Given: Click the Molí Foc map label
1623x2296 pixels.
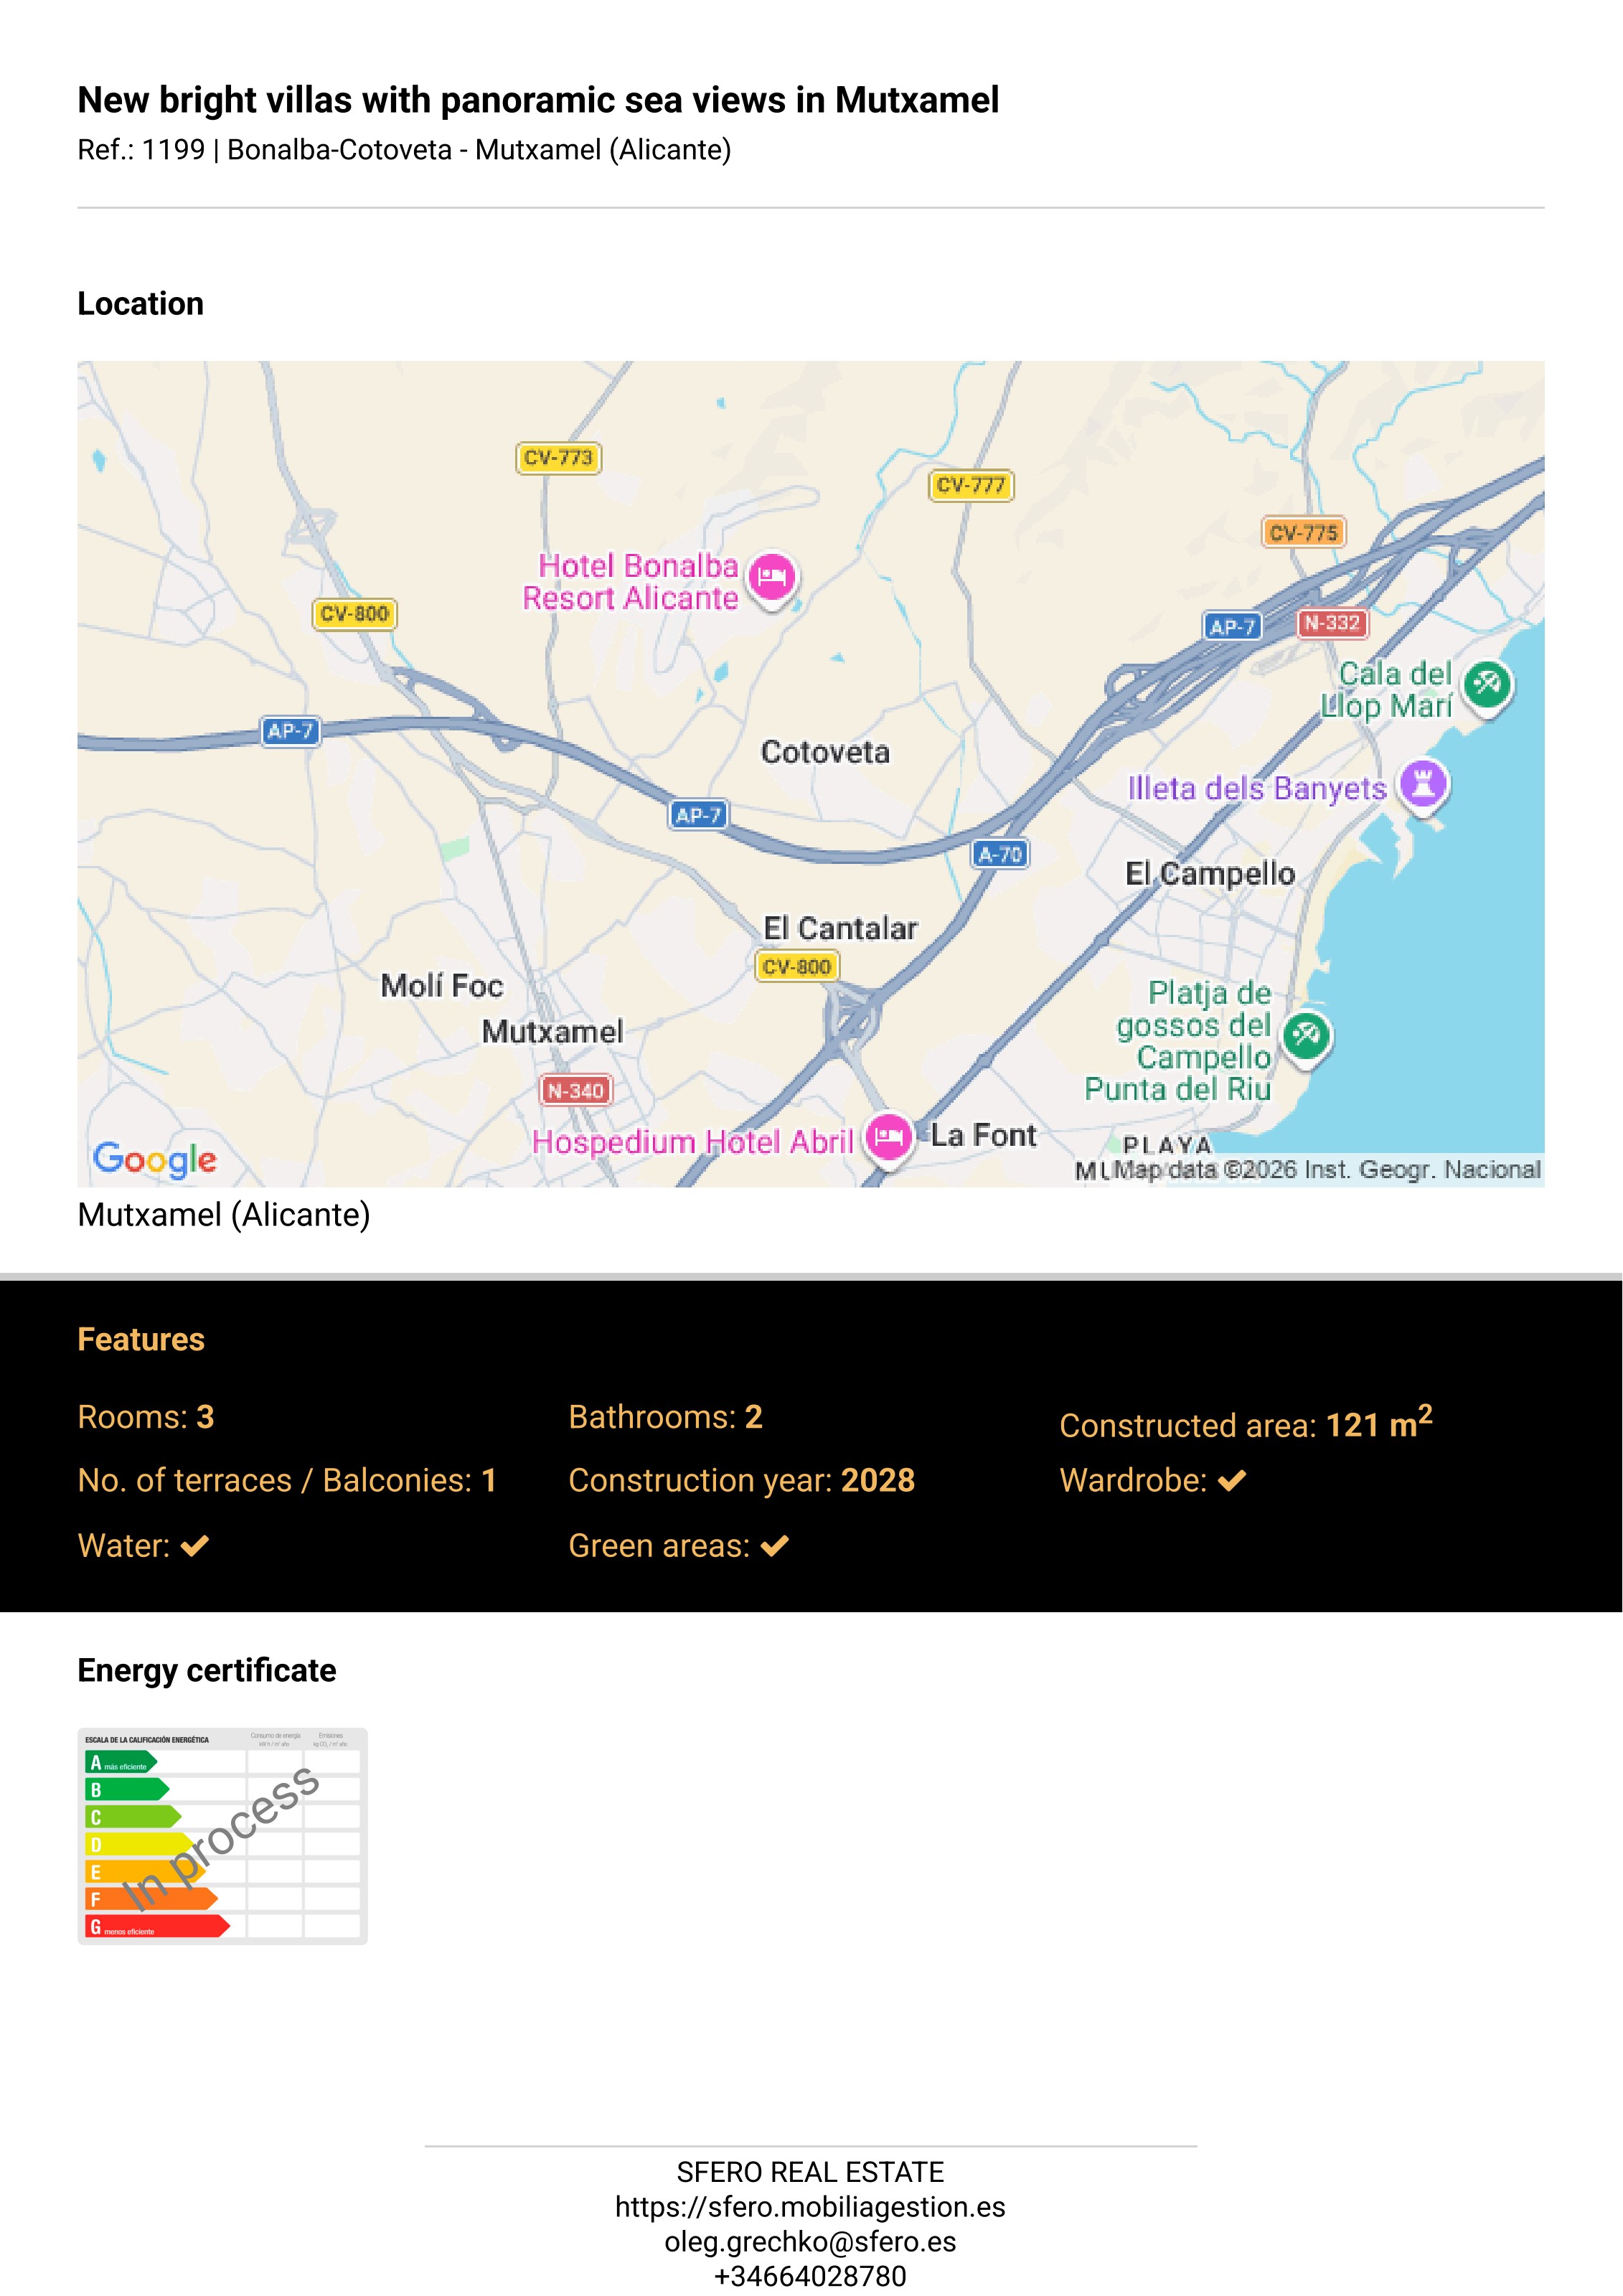Looking at the screenshot, I should [442, 986].
